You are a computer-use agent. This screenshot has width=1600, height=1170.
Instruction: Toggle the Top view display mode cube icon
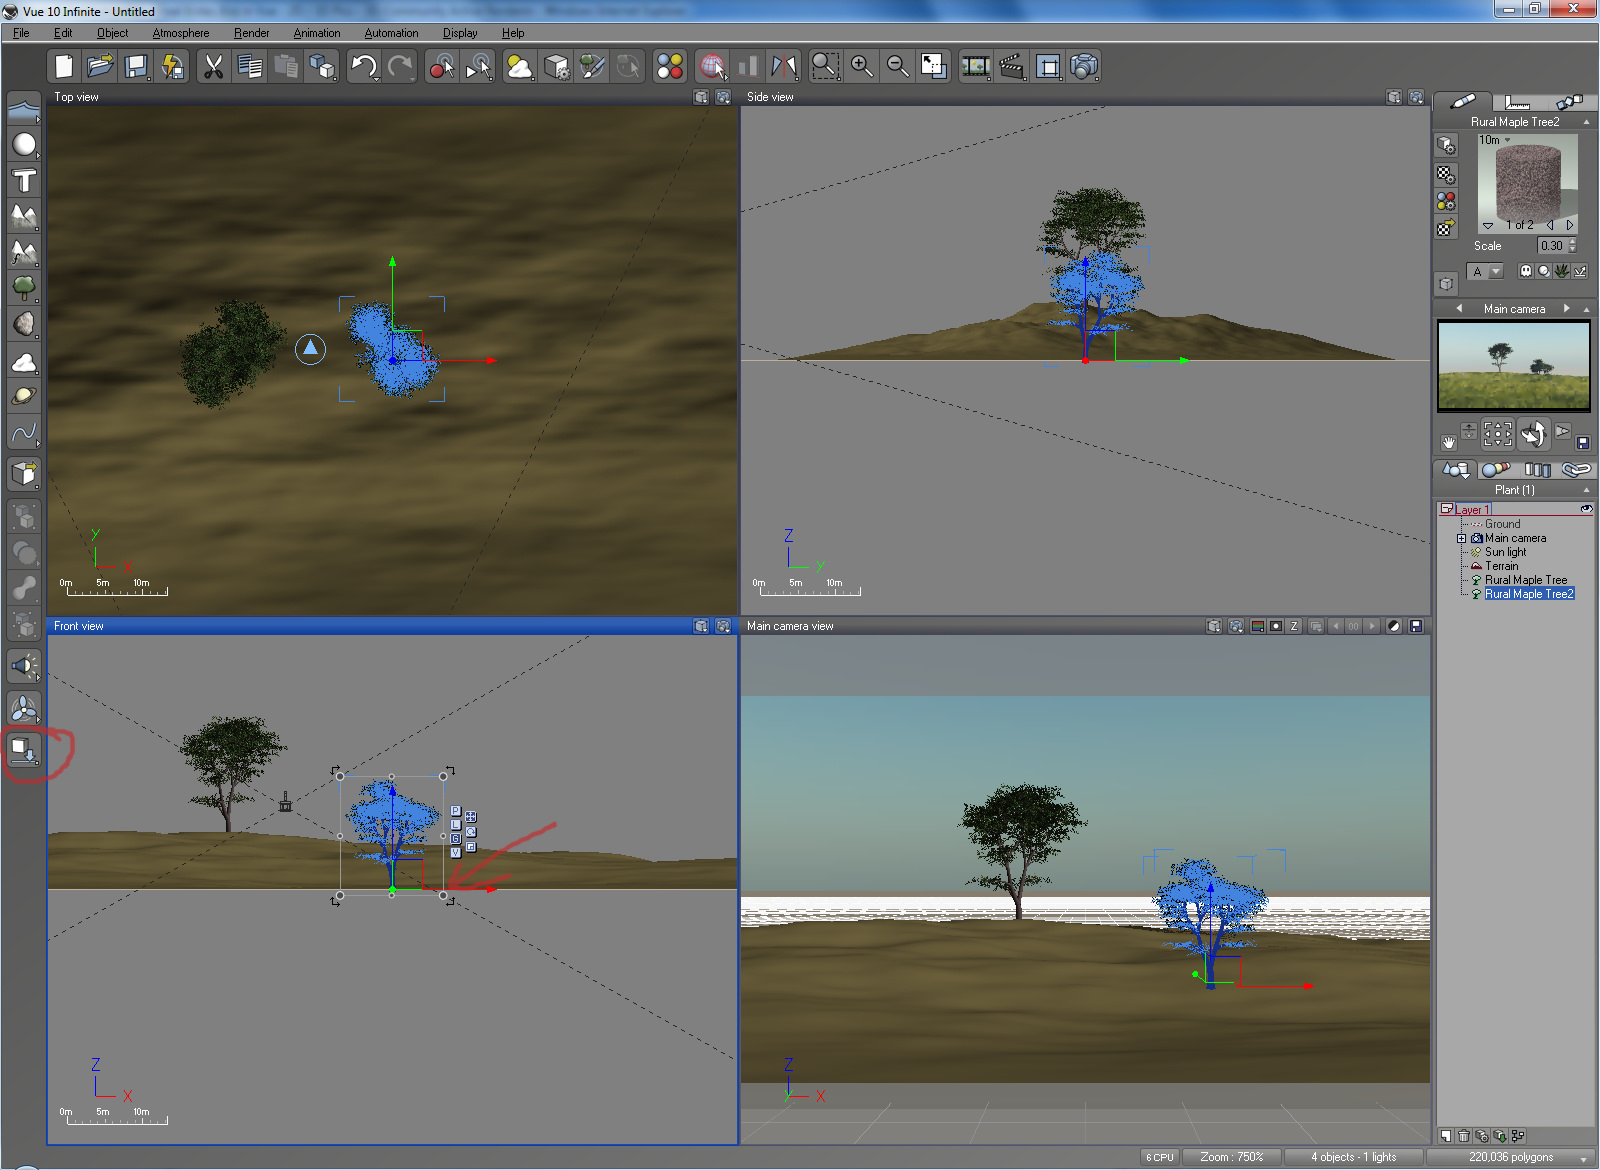(701, 97)
